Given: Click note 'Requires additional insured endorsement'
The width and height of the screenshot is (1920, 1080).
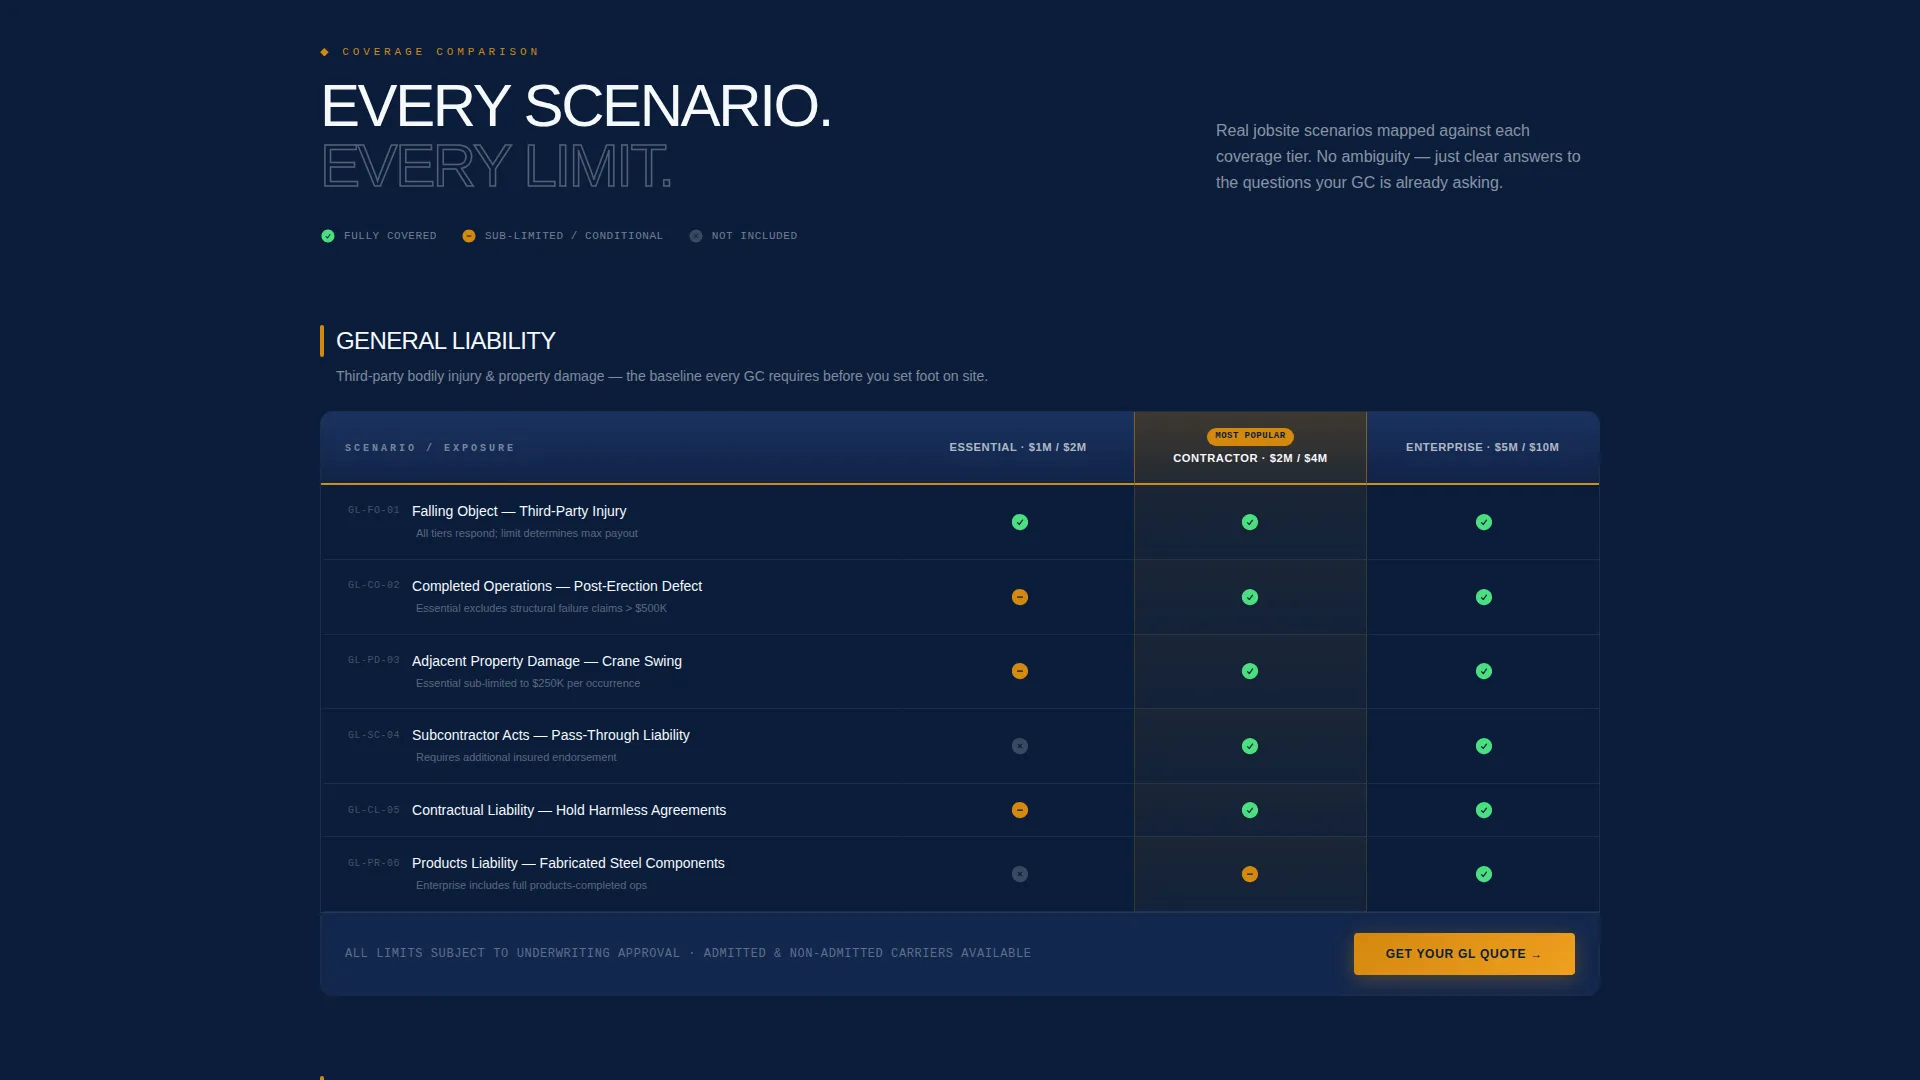Looking at the screenshot, I should (516, 758).
